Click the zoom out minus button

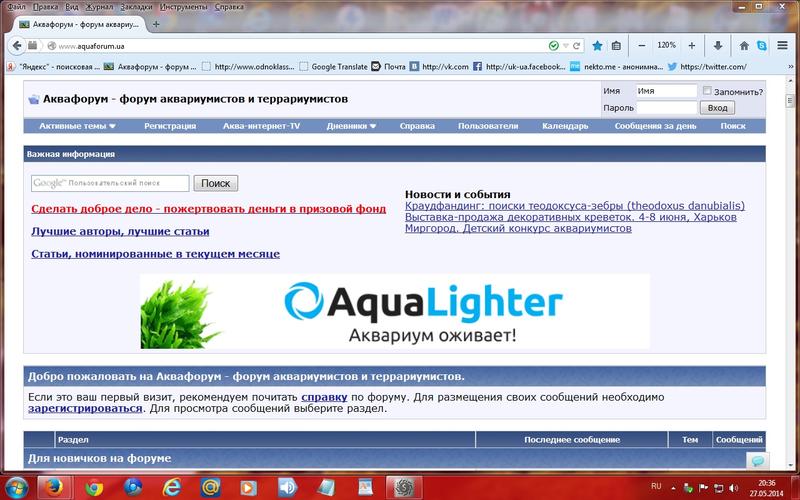(641, 45)
